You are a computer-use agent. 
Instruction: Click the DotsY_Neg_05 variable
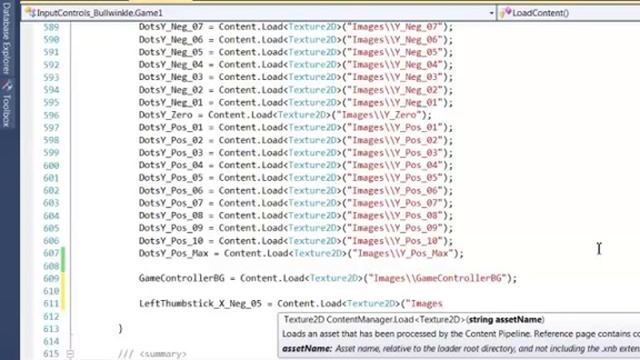click(x=171, y=52)
